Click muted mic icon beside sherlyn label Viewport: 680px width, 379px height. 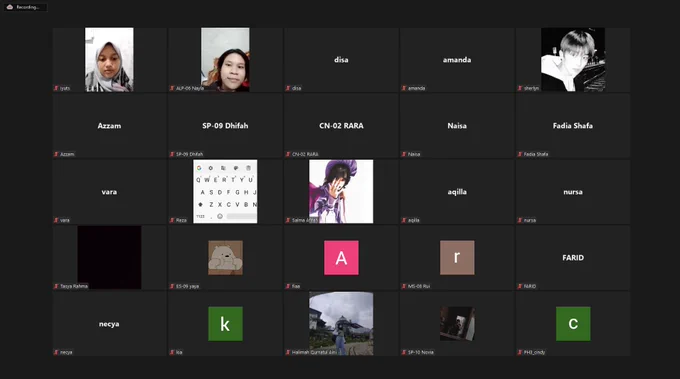coord(520,88)
